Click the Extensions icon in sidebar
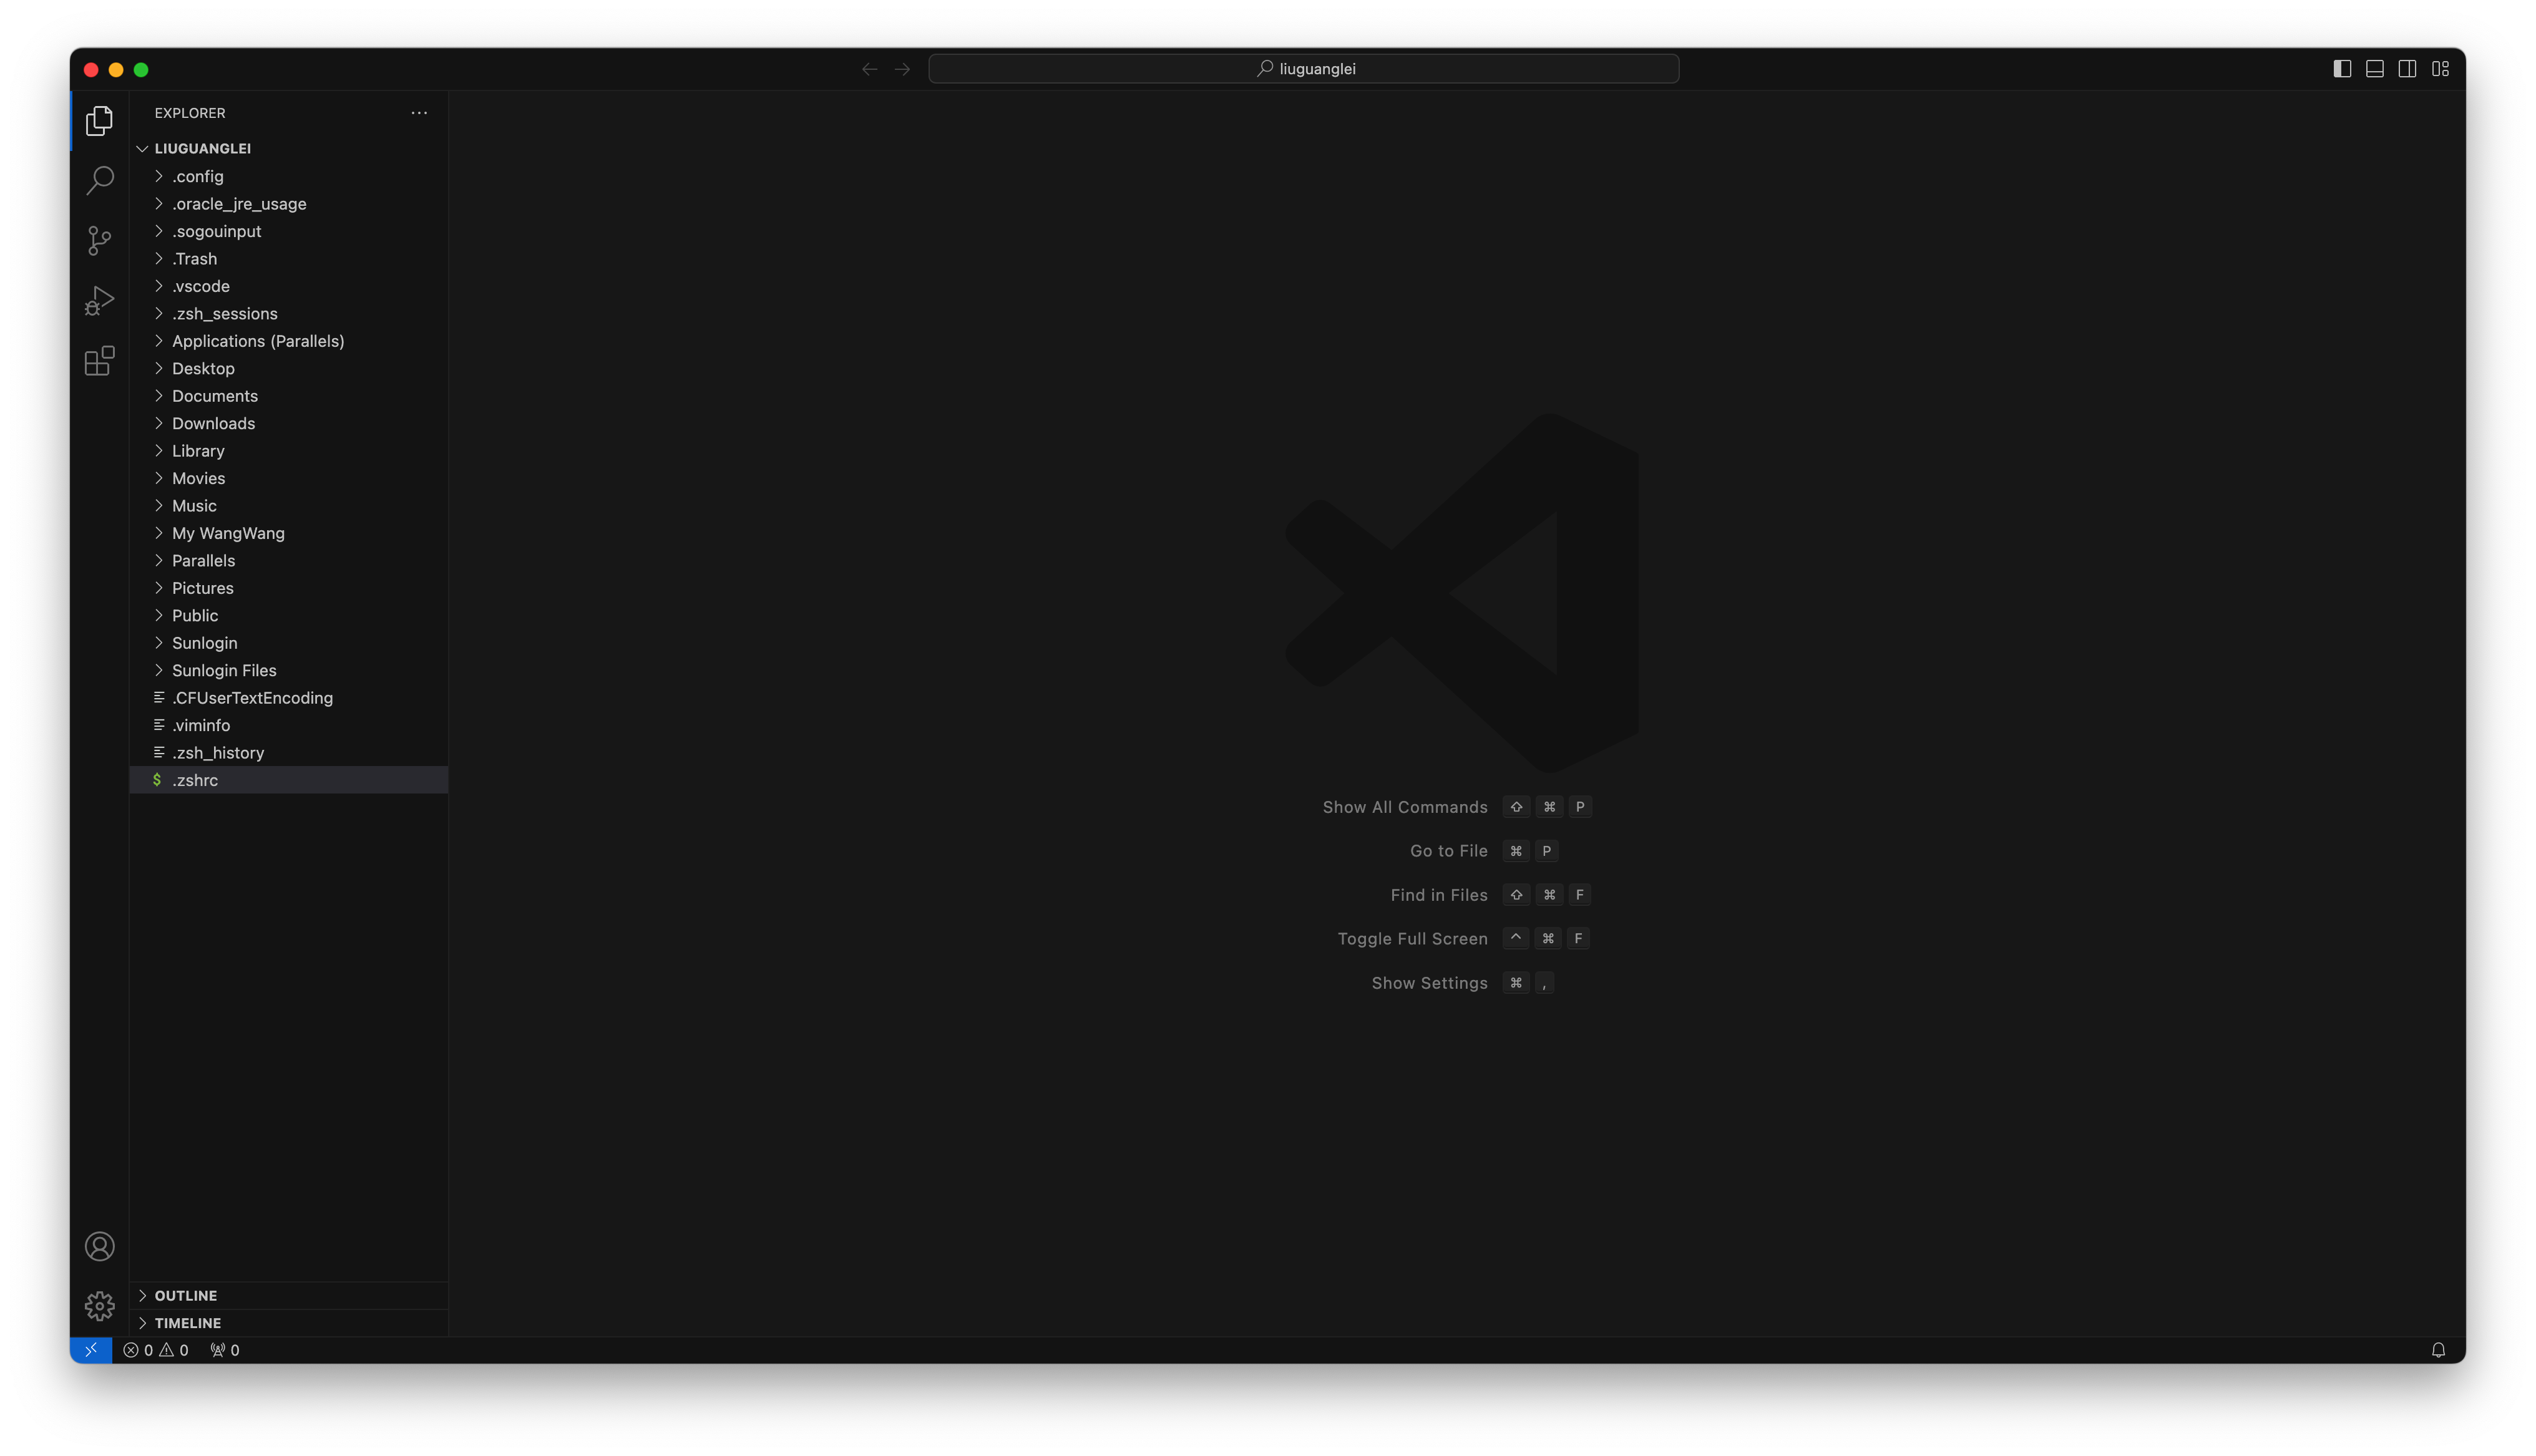Image resolution: width=2536 pixels, height=1456 pixels. pyautogui.click(x=99, y=361)
